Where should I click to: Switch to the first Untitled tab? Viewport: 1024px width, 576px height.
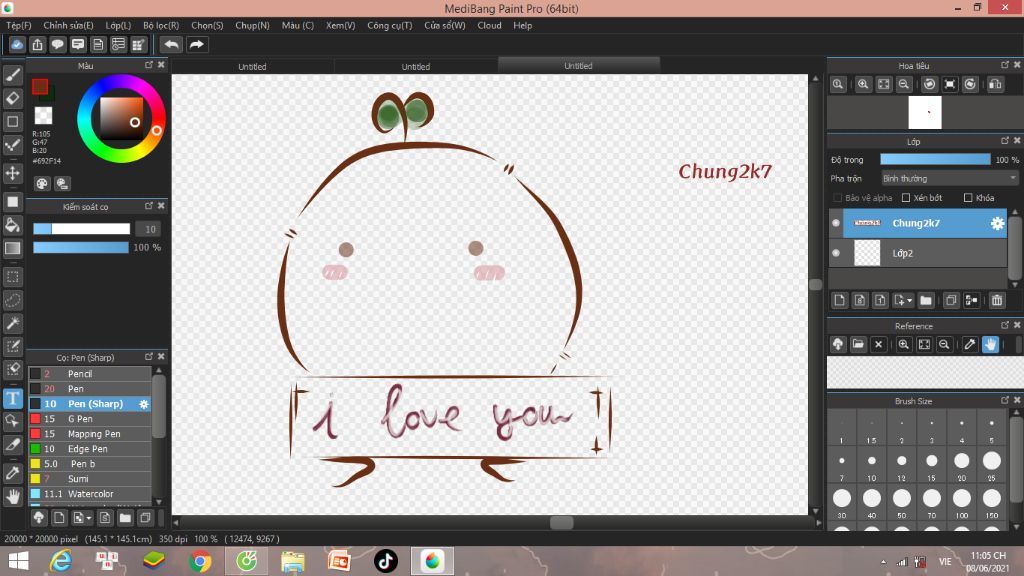252,66
